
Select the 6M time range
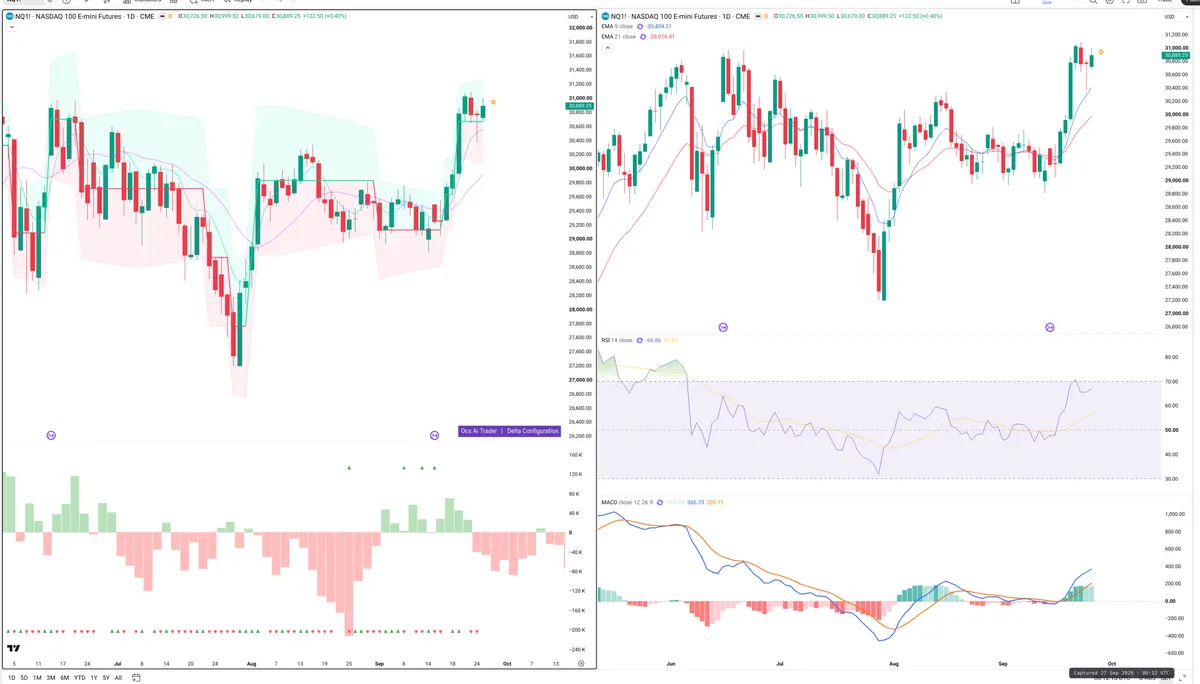64,678
